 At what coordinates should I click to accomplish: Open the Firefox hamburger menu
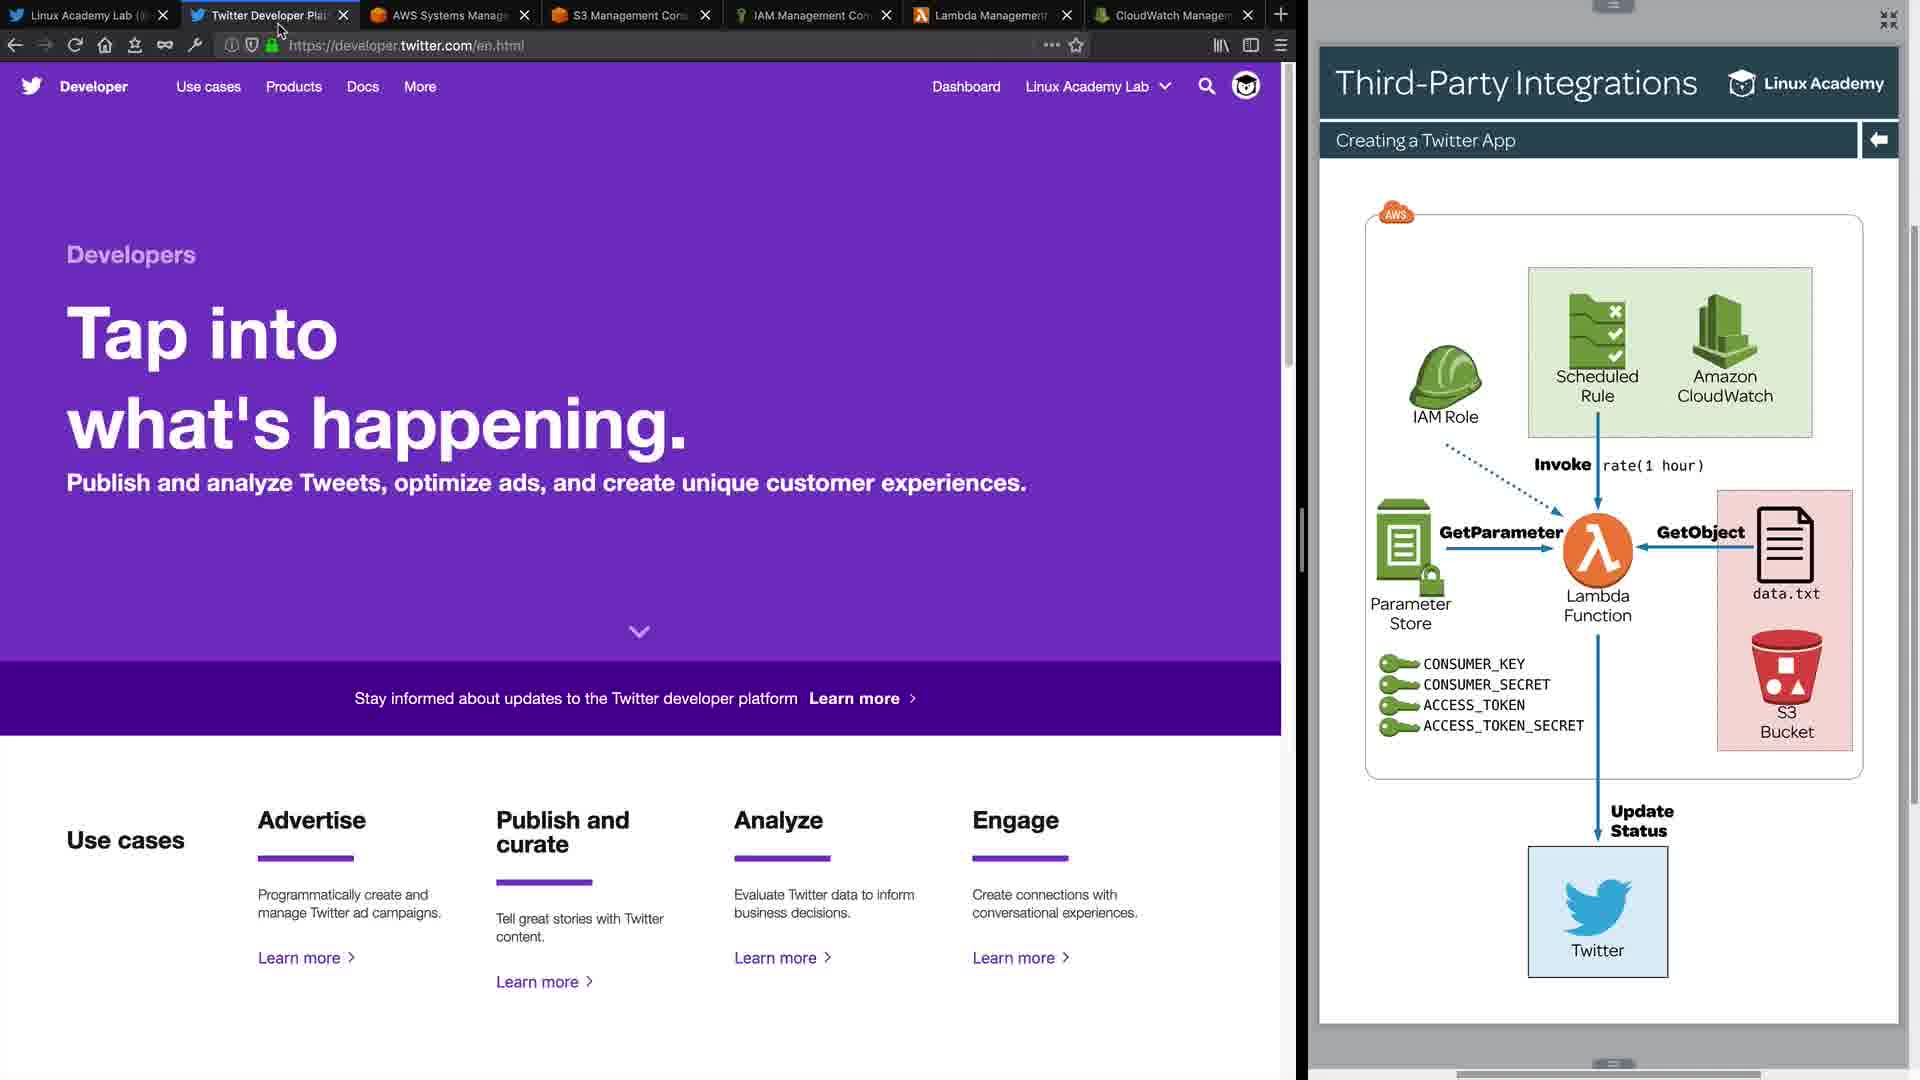(1280, 45)
